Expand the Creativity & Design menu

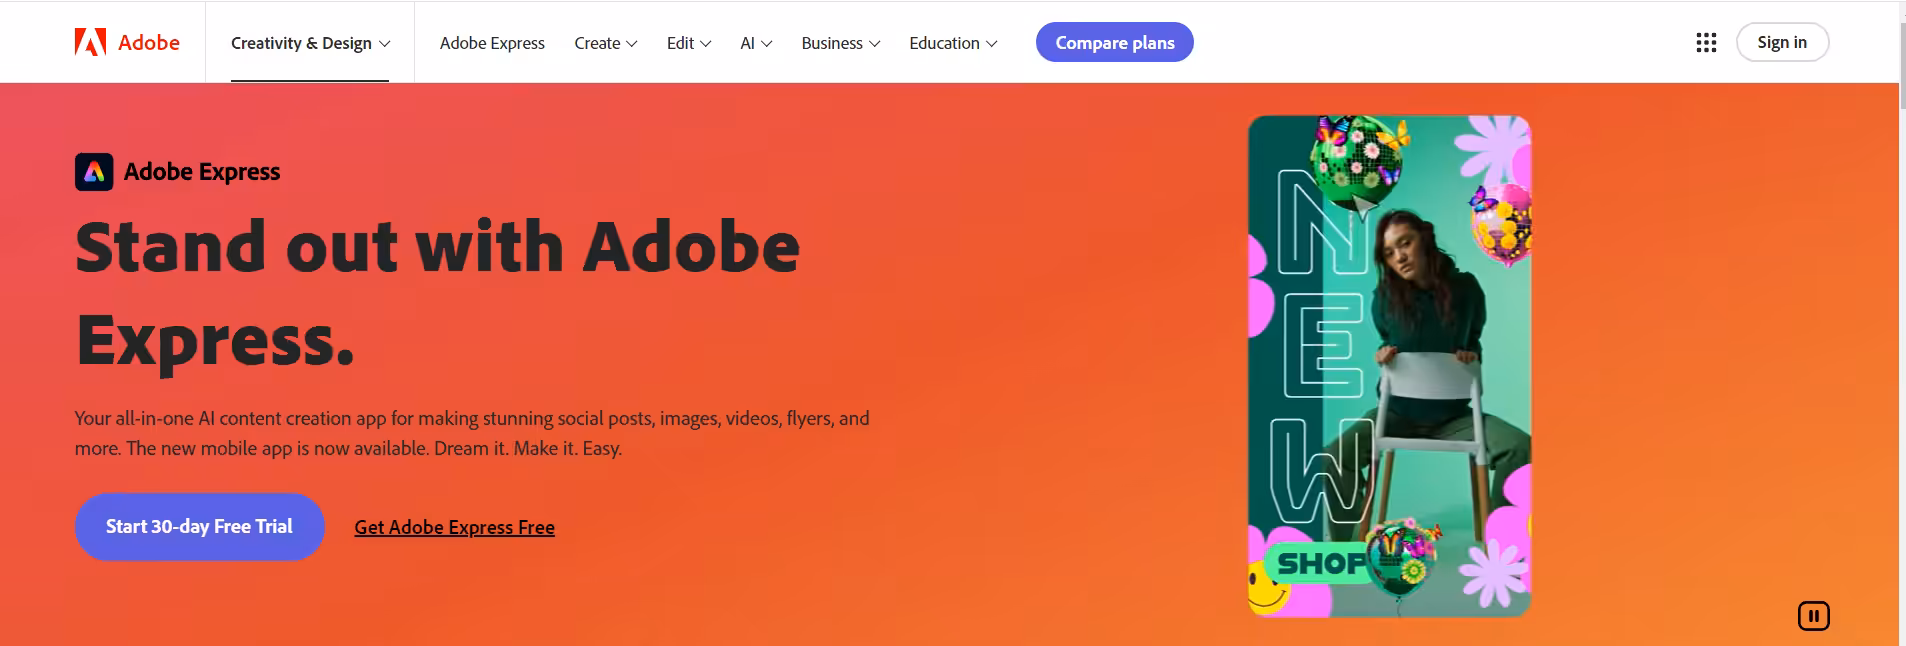(310, 43)
